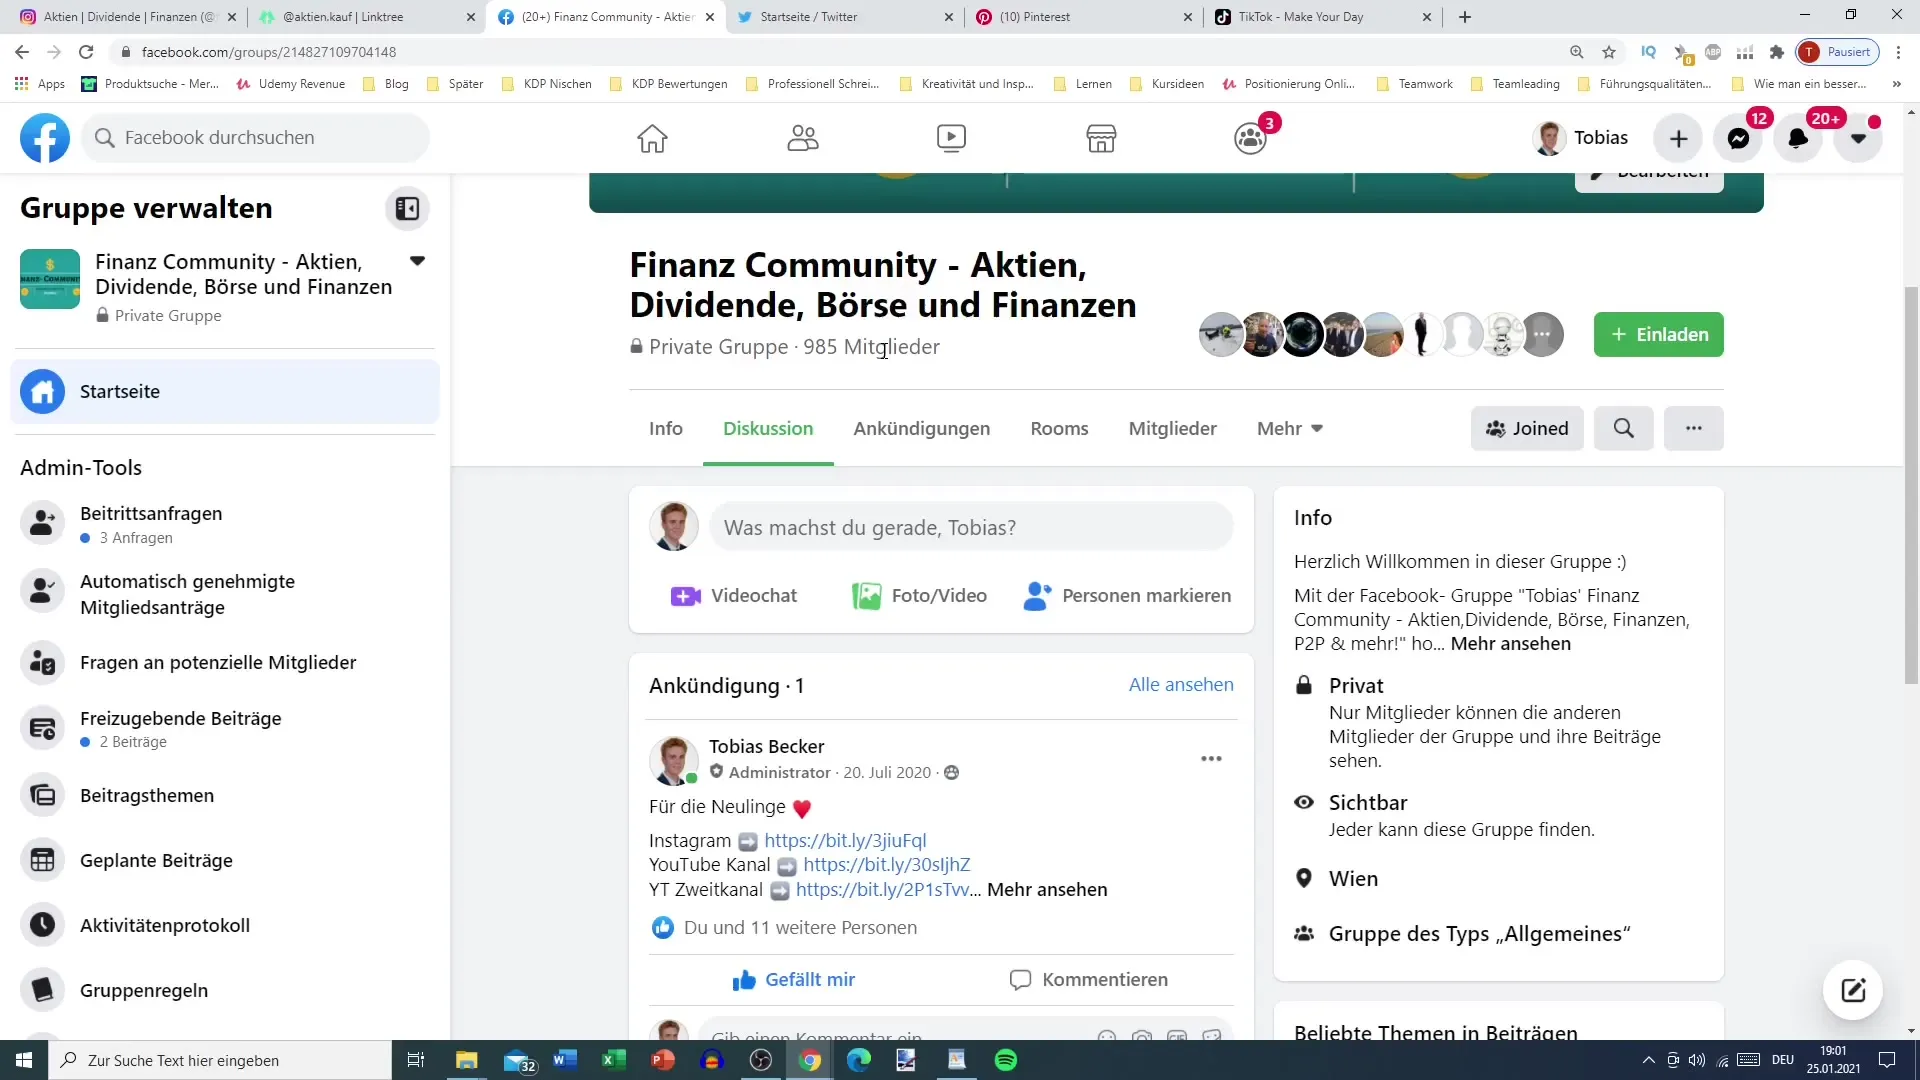
Task: Open the Instagram bit.ly link
Action: pyautogui.click(x=845, y=840)
